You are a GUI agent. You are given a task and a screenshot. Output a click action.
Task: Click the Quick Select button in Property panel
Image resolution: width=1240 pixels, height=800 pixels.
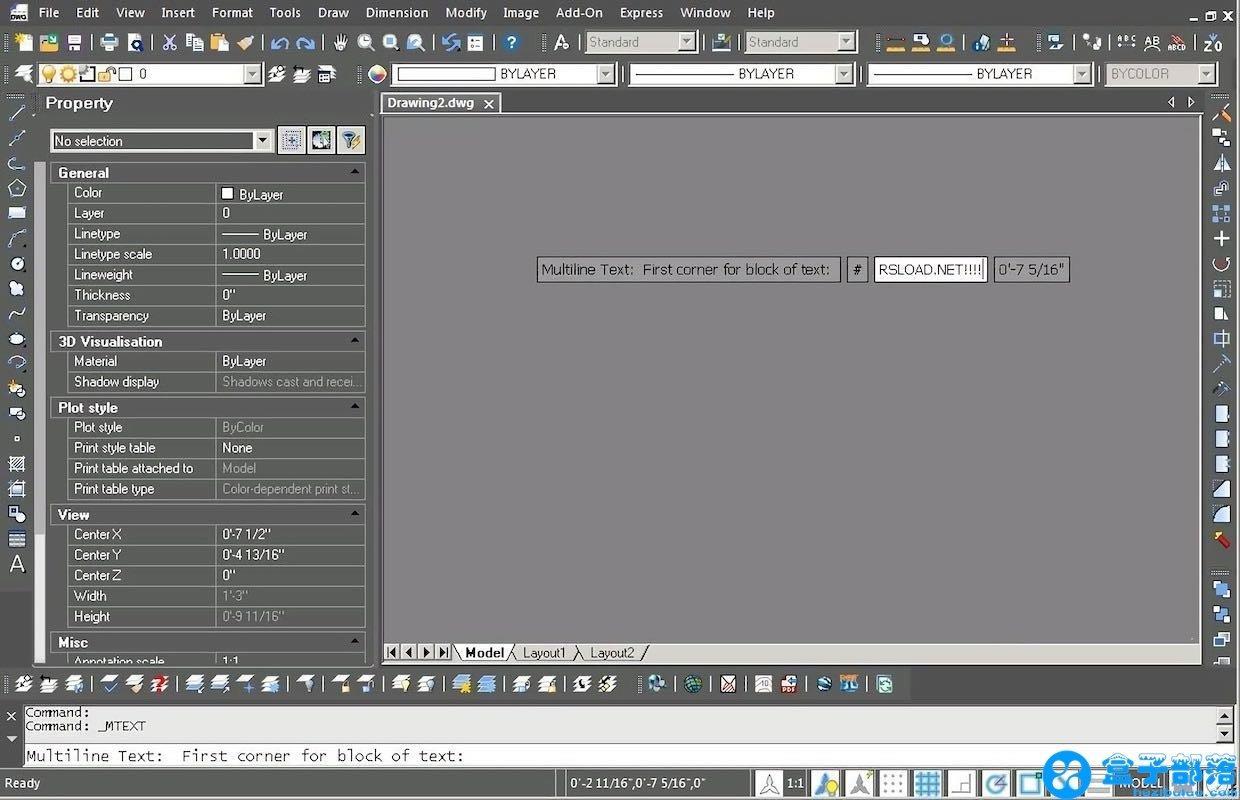point(351,140)
